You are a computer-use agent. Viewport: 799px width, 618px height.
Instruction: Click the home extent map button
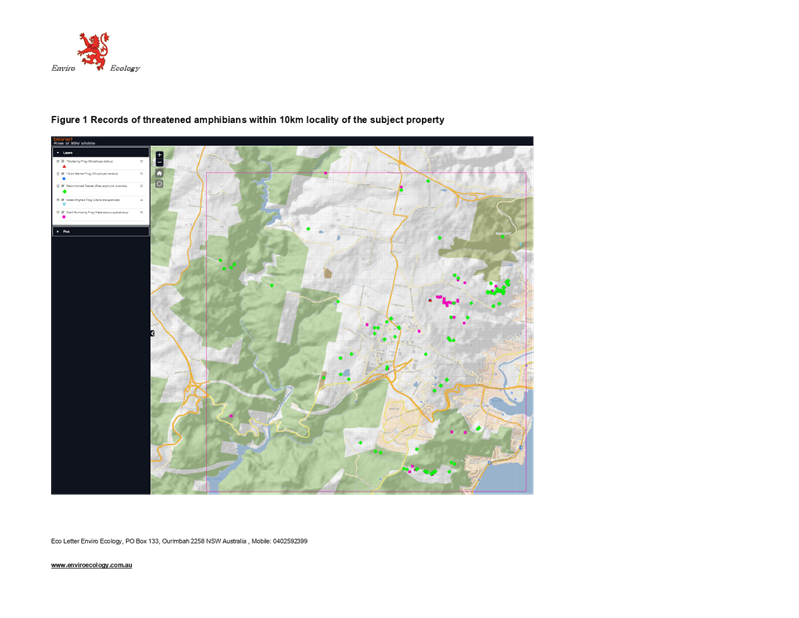tap(159, 173)
